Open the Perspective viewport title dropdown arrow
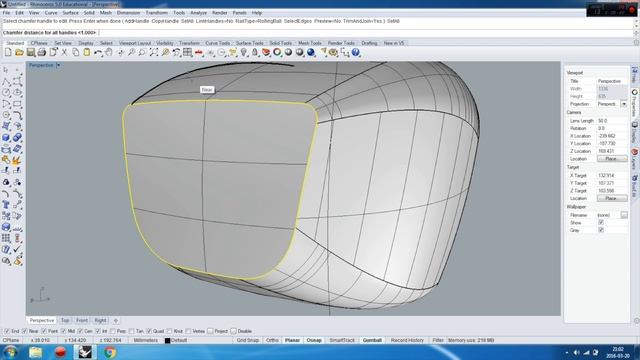Viewport: 640px width, 360px height. pos(58,65)
